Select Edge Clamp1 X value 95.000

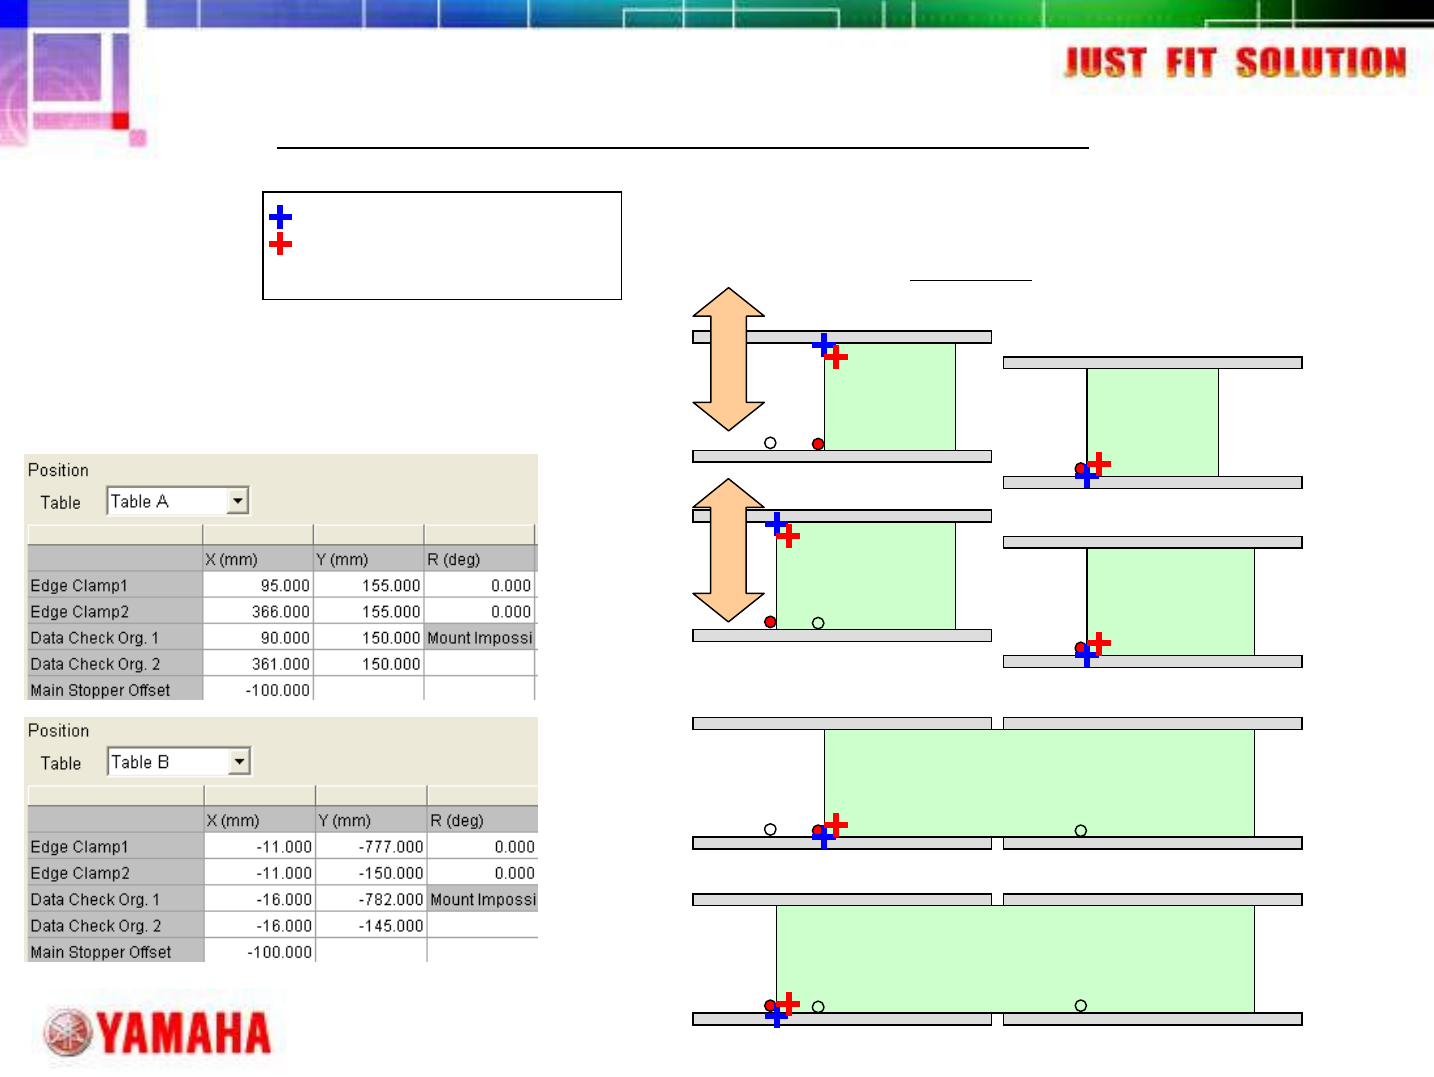[258, 585]
